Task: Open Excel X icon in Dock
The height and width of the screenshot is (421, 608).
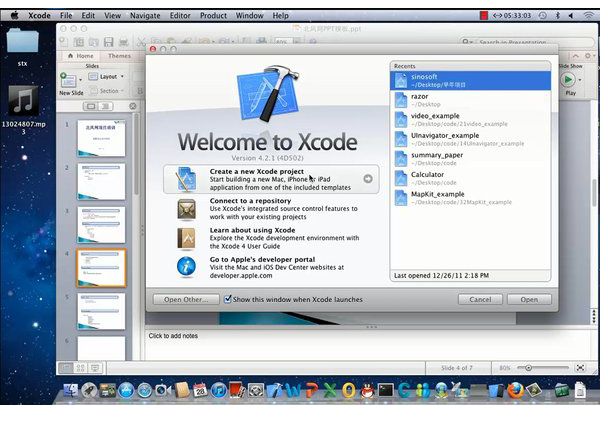Action: pyautogui.click(x=330, y=390)
